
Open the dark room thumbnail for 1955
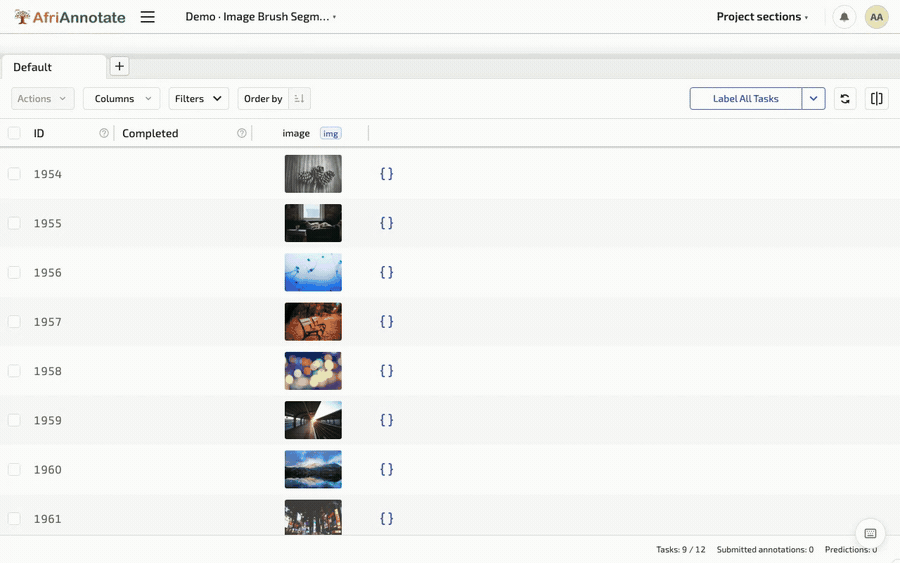tap(313, 223)
